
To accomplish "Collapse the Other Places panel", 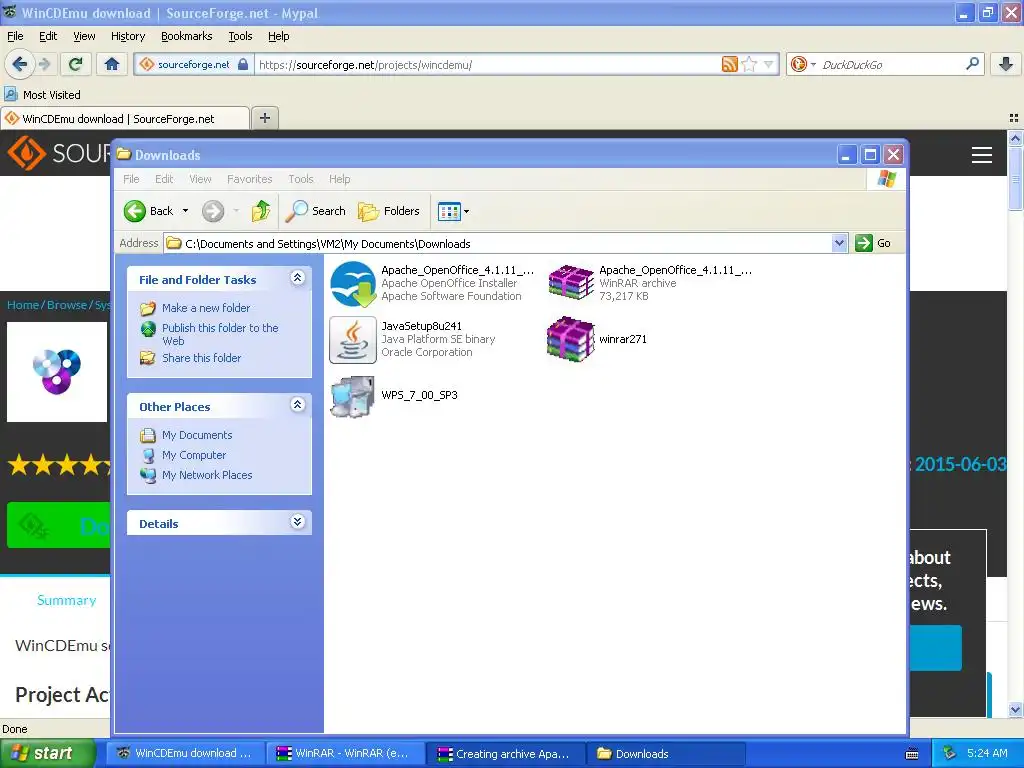I will [297, 405].
